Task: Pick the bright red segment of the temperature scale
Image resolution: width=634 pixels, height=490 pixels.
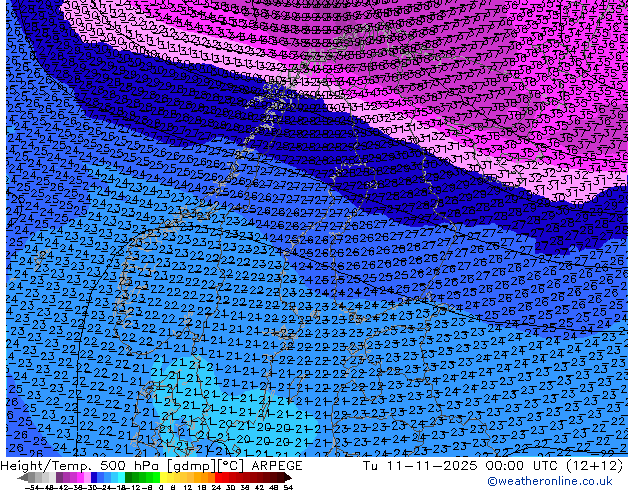Action: pyautogui.click(x=218, y=478)
